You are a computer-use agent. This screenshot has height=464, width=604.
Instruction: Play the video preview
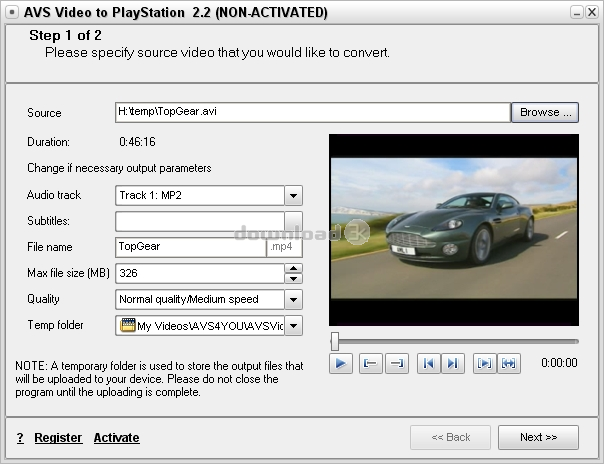pos(341,363)
